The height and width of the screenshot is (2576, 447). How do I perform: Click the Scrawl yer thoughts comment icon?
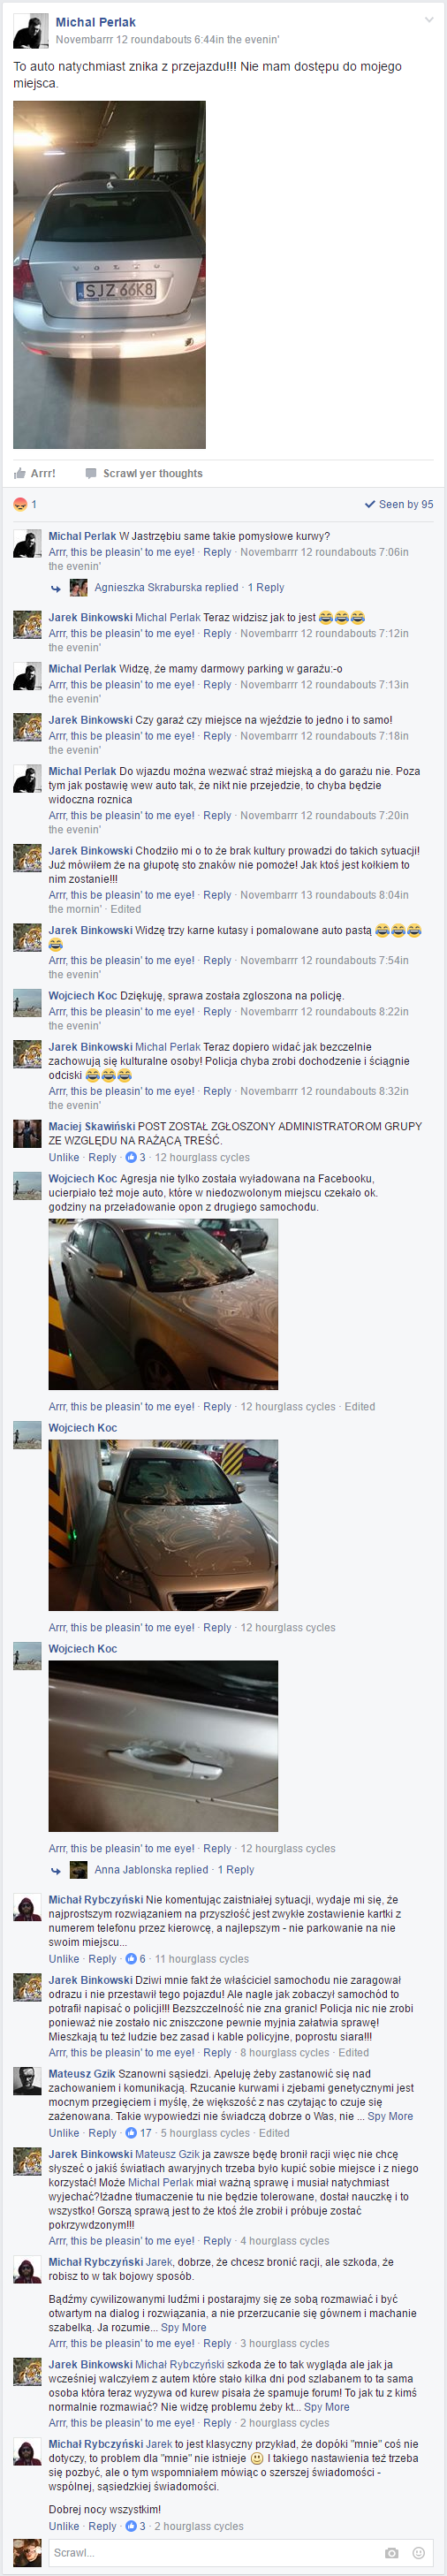point(91,473)
